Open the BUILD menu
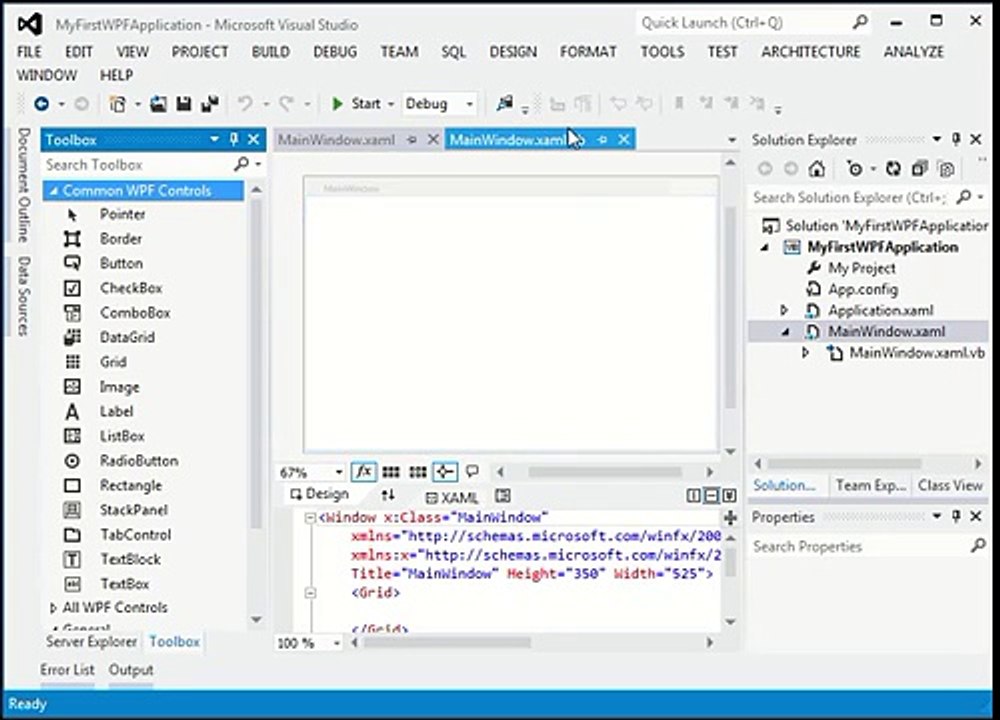The height and width of the screenshot is (720, 1000). coord(270,52)
